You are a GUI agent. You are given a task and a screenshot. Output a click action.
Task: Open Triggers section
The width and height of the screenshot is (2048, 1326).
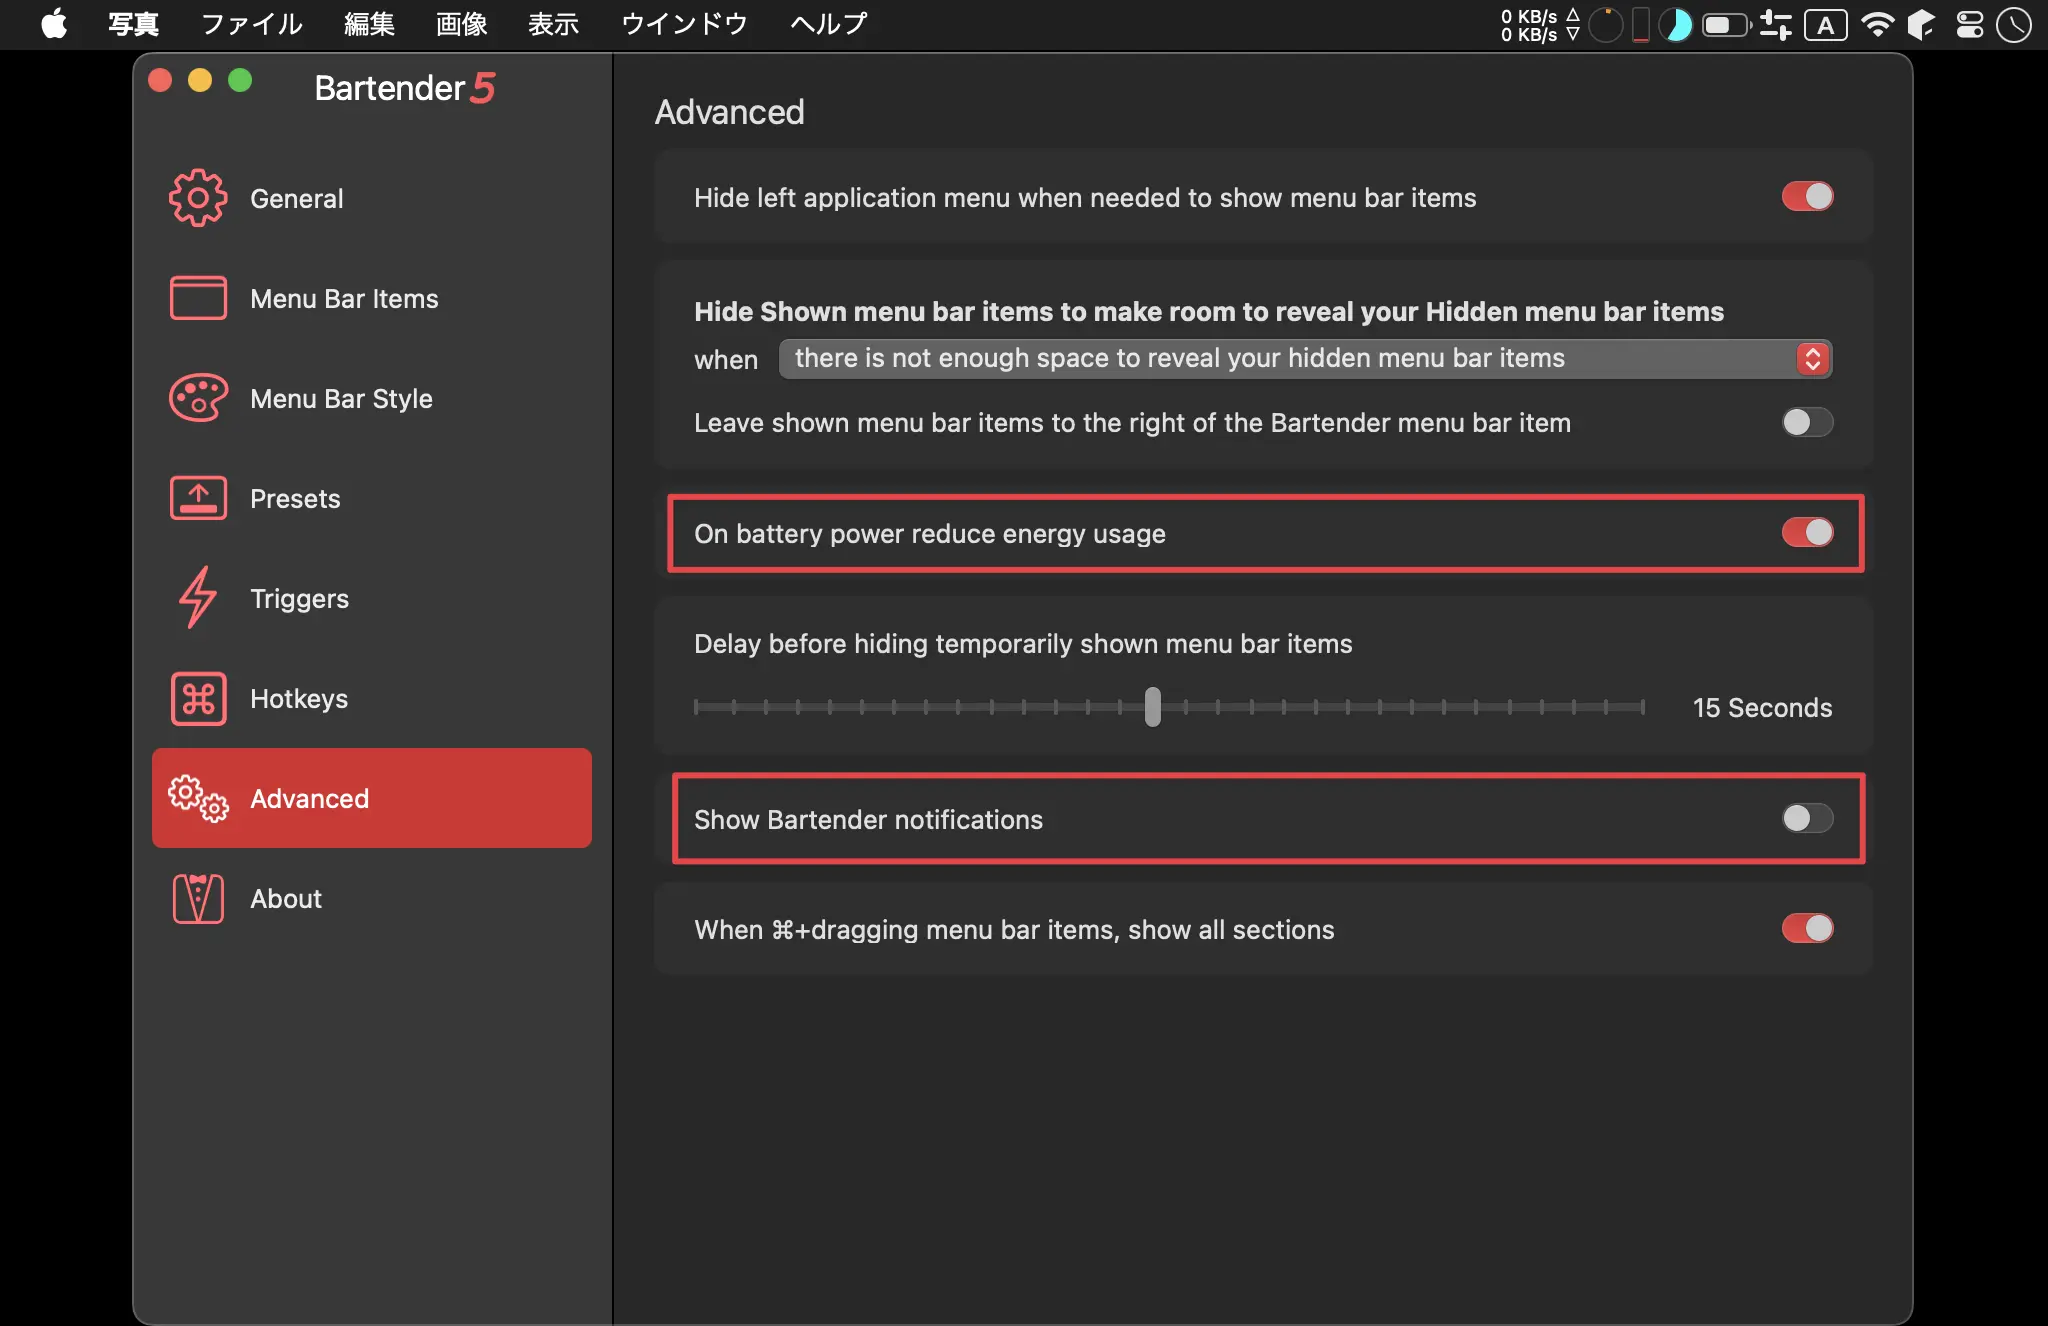pos(372,598)
